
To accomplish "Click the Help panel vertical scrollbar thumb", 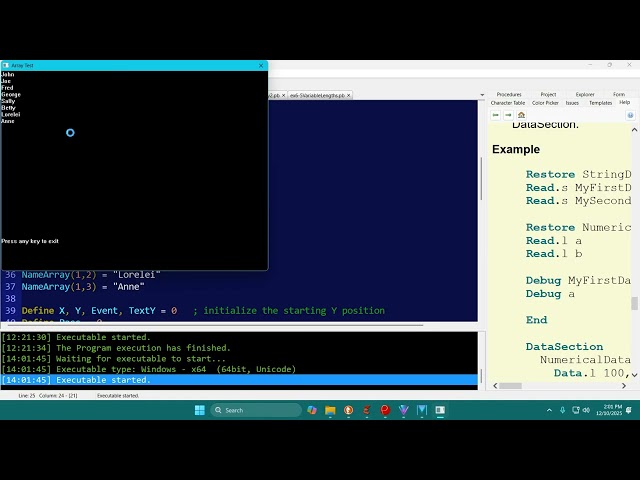I will [634, 304].
